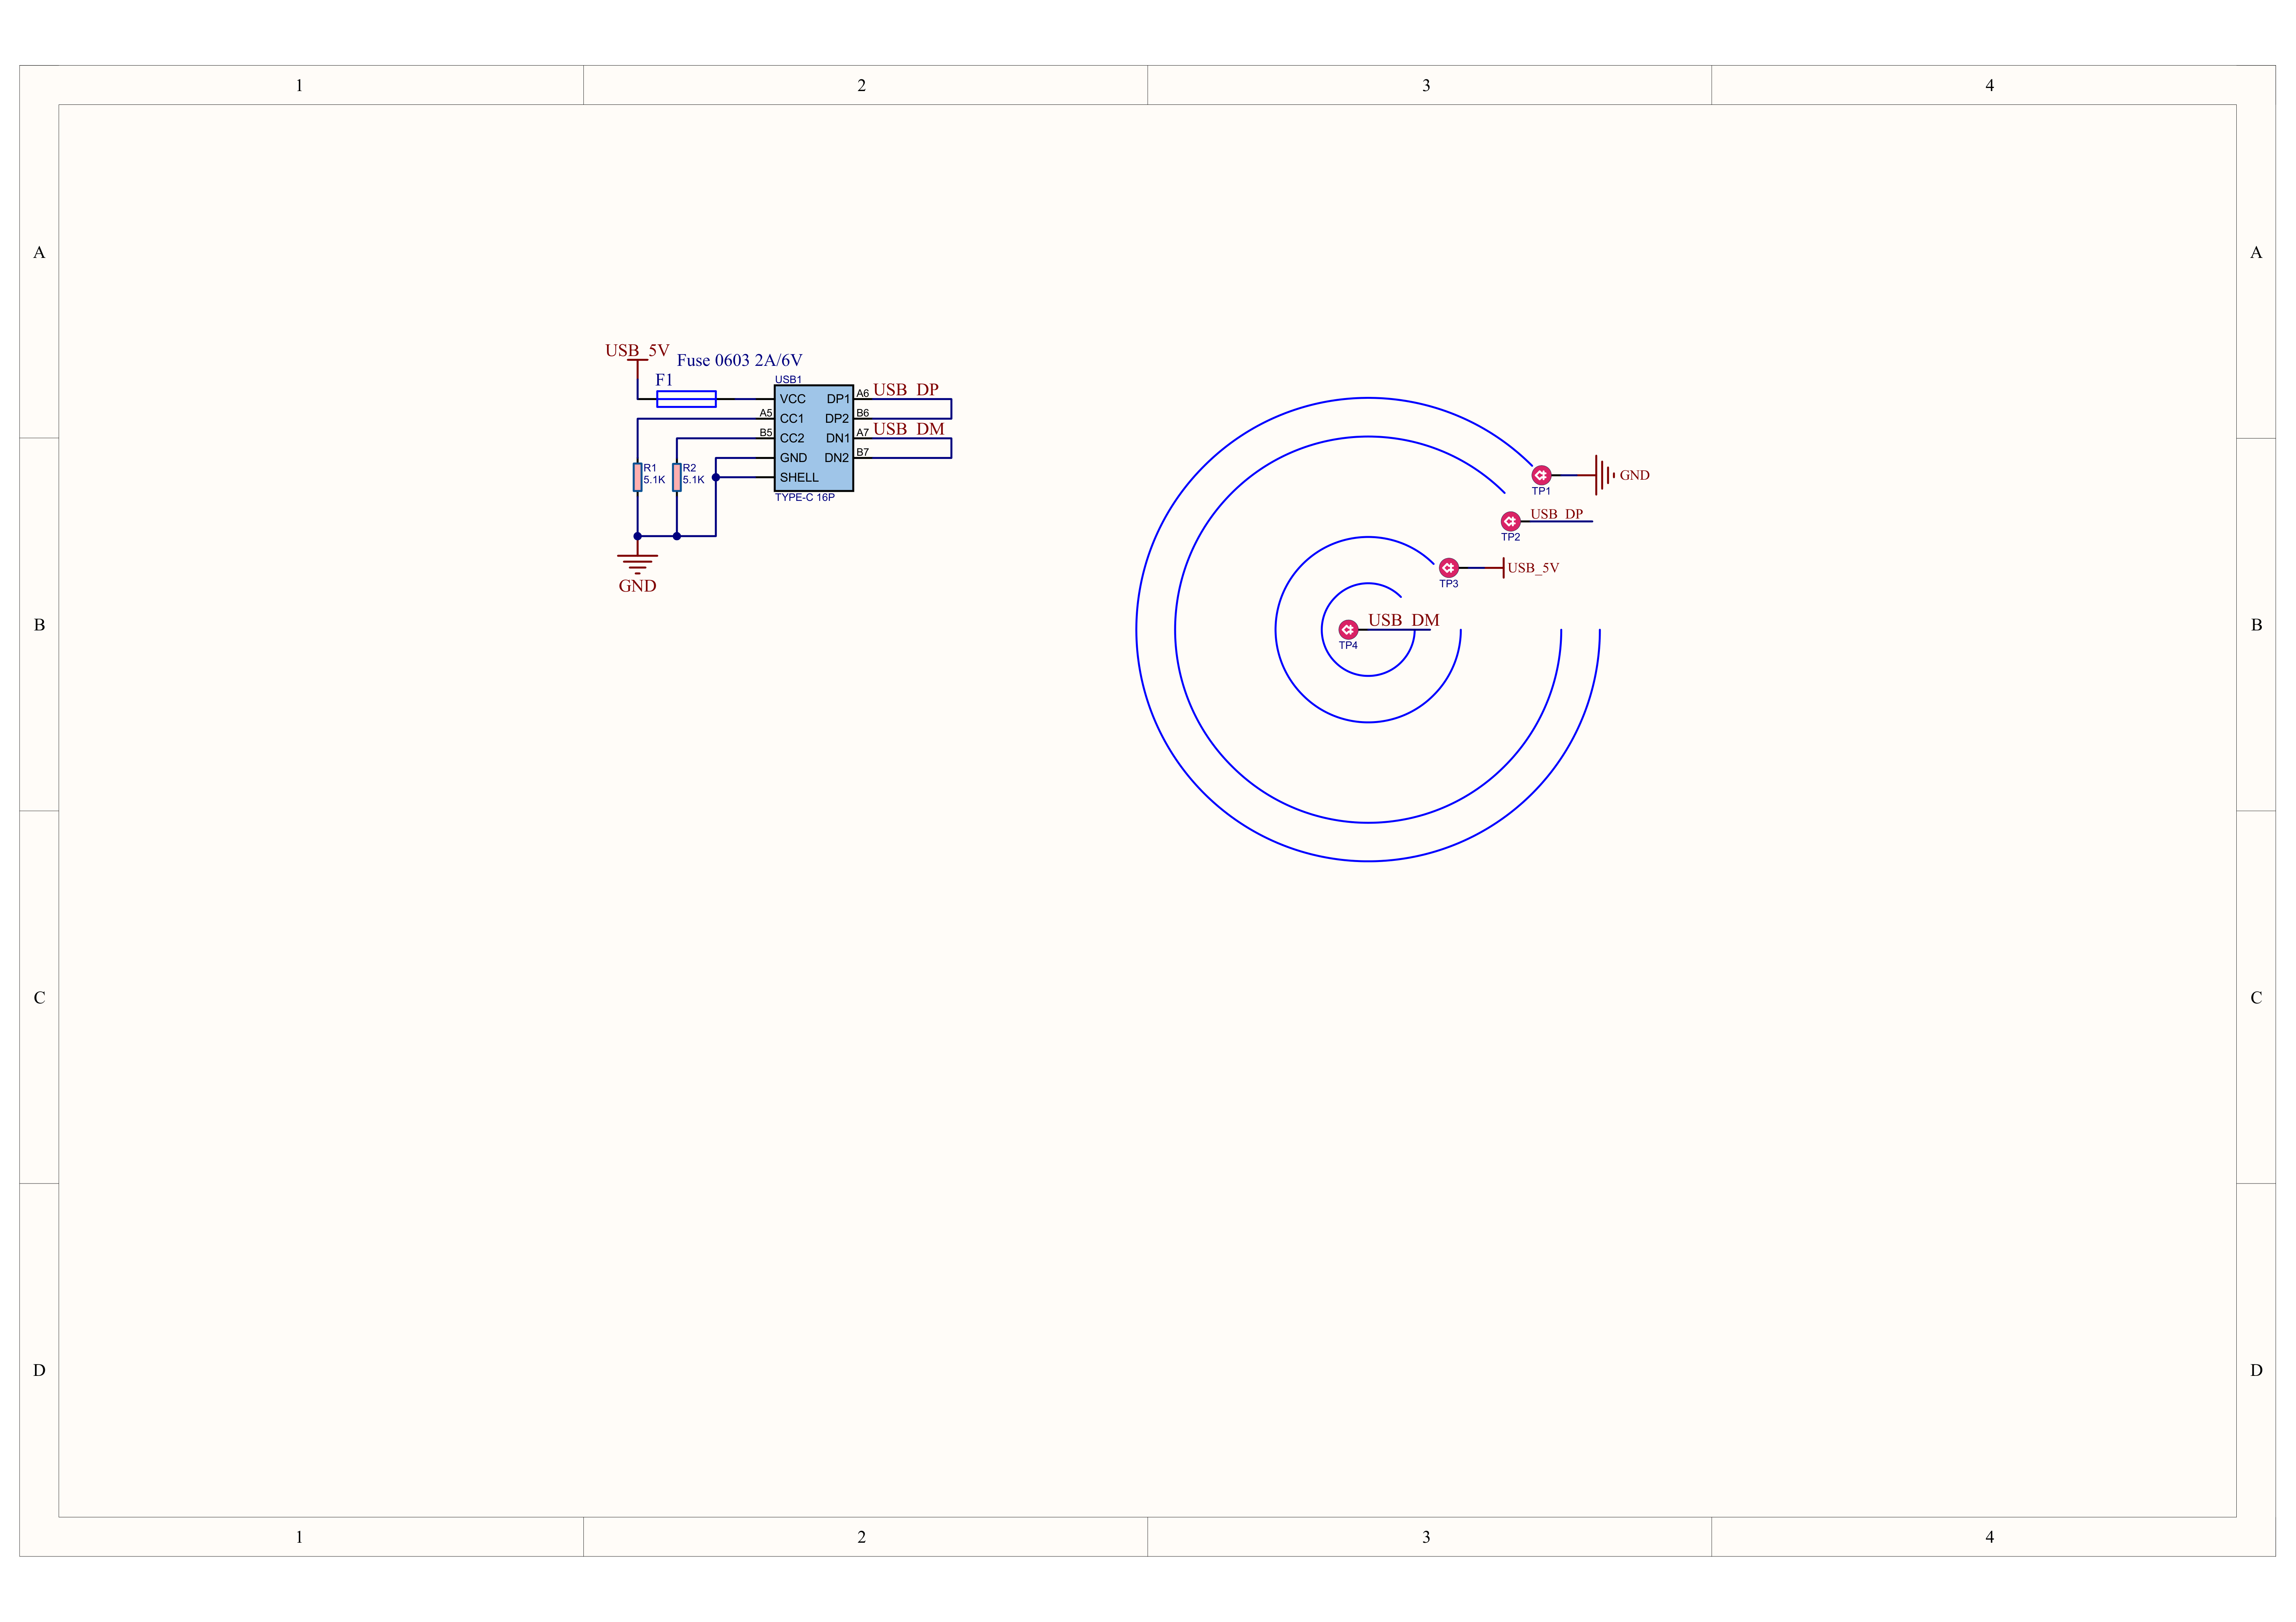Select the TP4 test point symbol
Screen dimensions: 2296x1622
tap(1348, 630)
